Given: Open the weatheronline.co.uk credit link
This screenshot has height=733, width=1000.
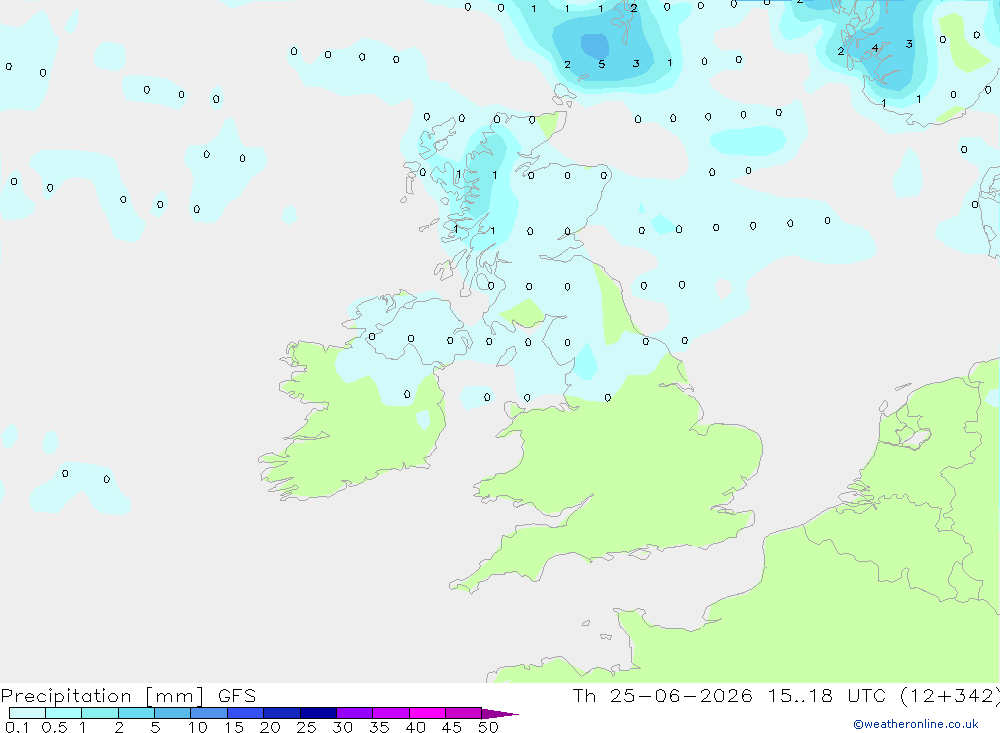Looking at the screenshot, I should coord(916,724).
